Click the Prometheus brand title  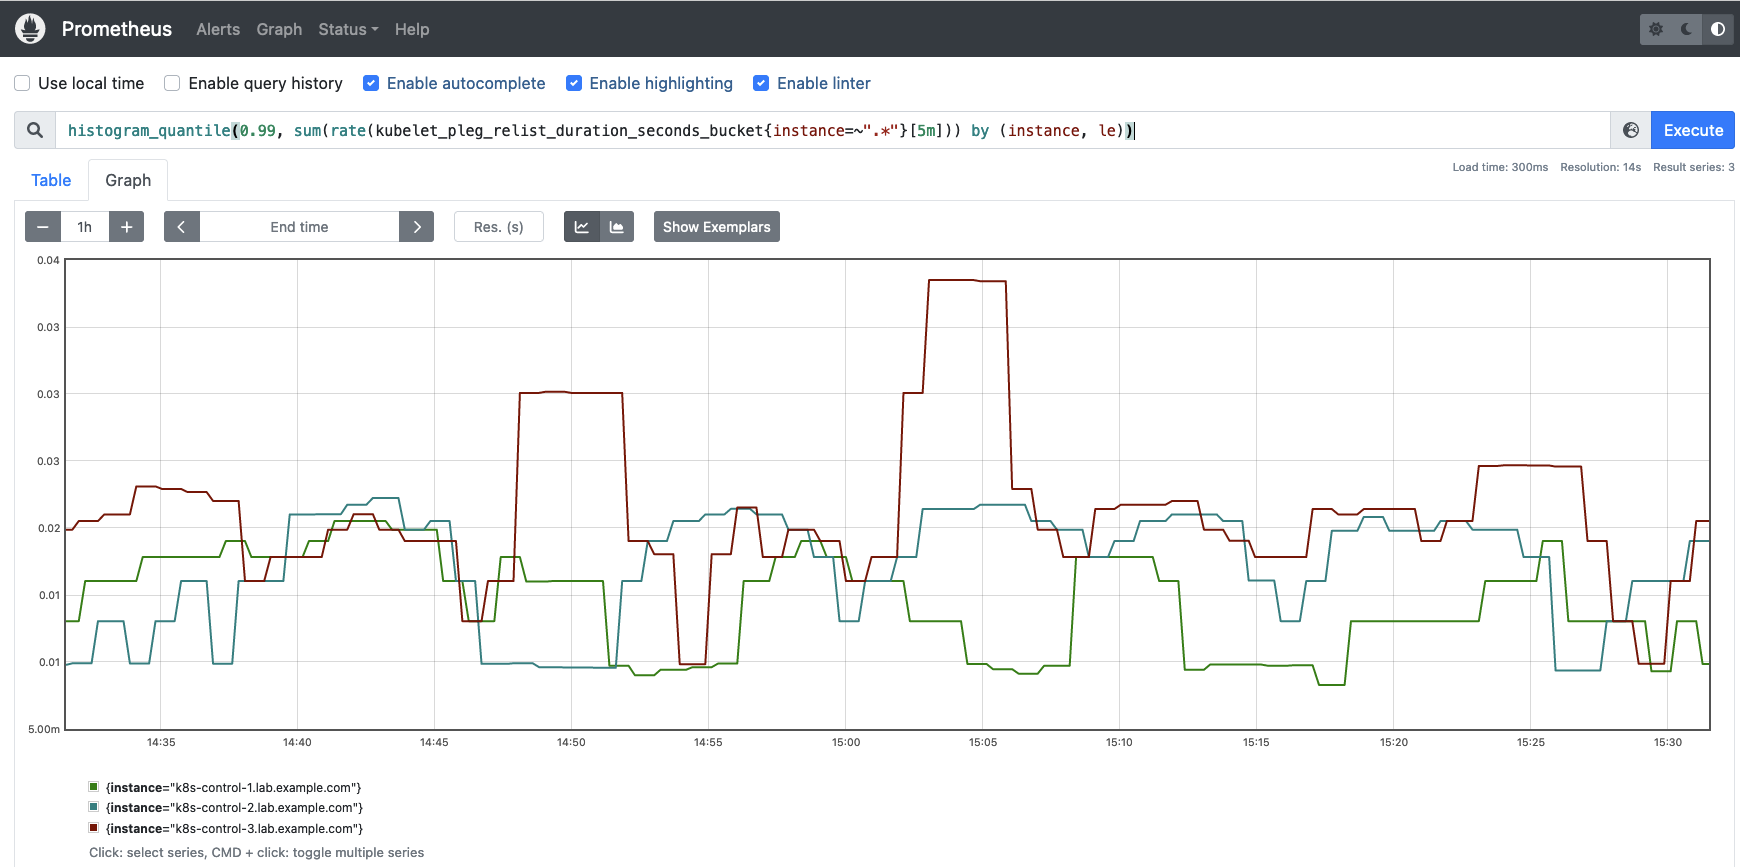point(117,29)
